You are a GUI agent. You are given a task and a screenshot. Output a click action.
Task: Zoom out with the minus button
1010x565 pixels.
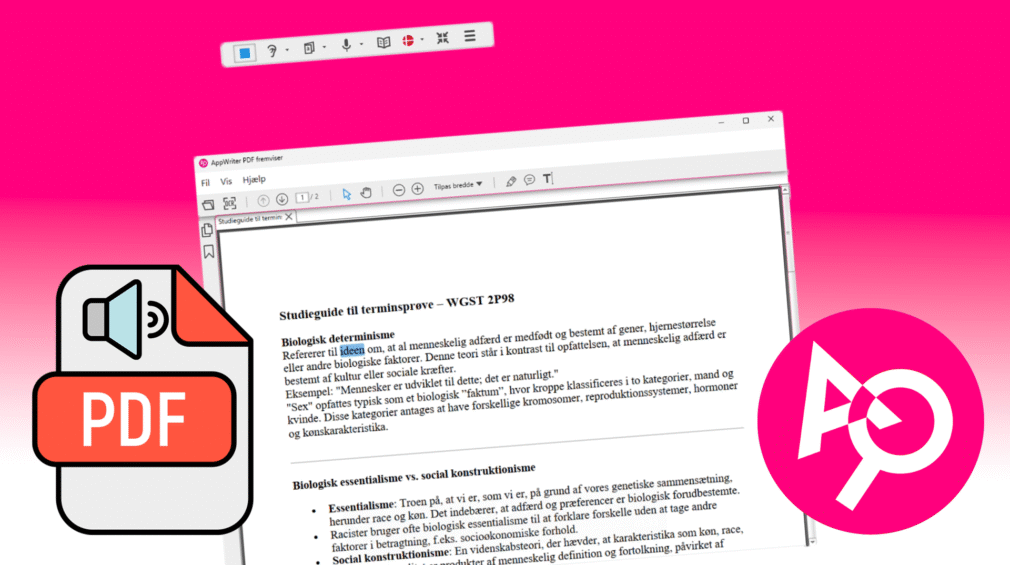[398, 190]
